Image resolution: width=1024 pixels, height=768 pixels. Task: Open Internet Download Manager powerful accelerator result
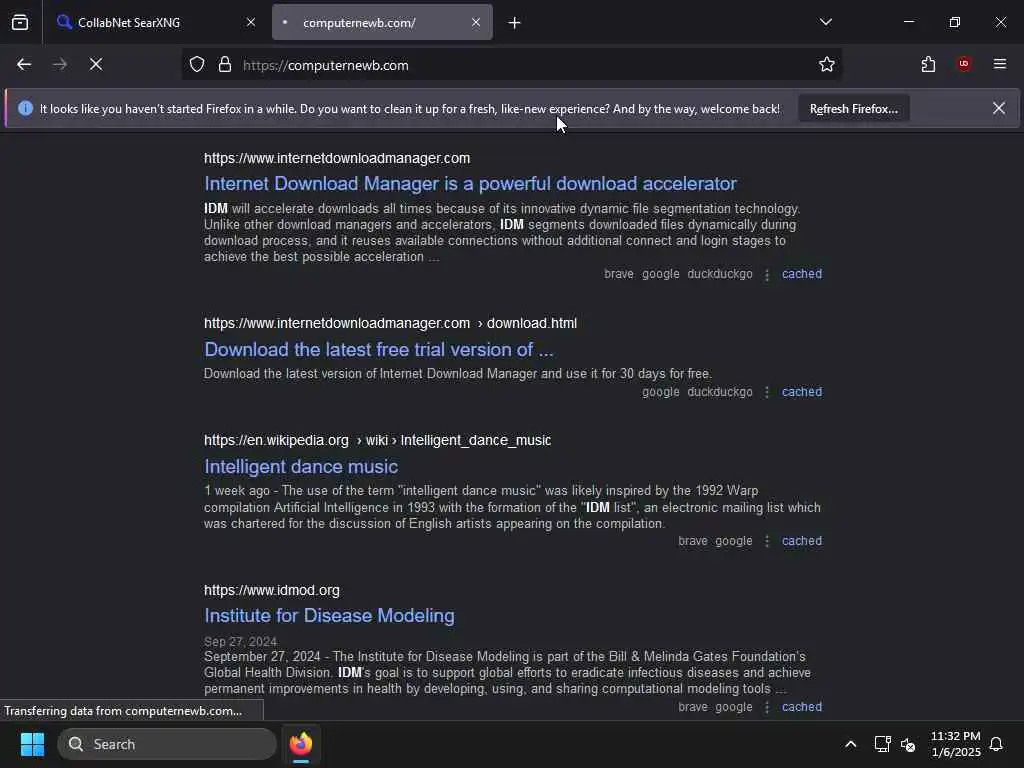tap(470, 184)
